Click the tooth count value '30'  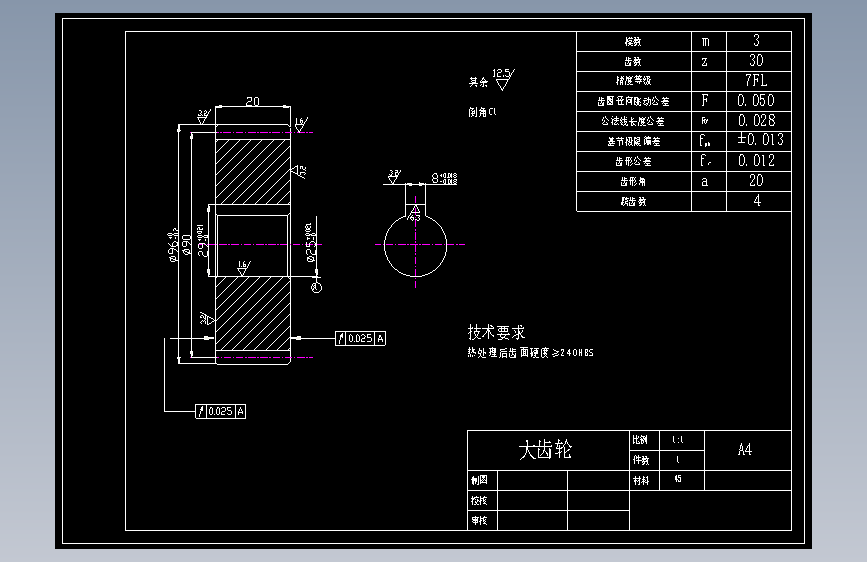click(756, 60)
